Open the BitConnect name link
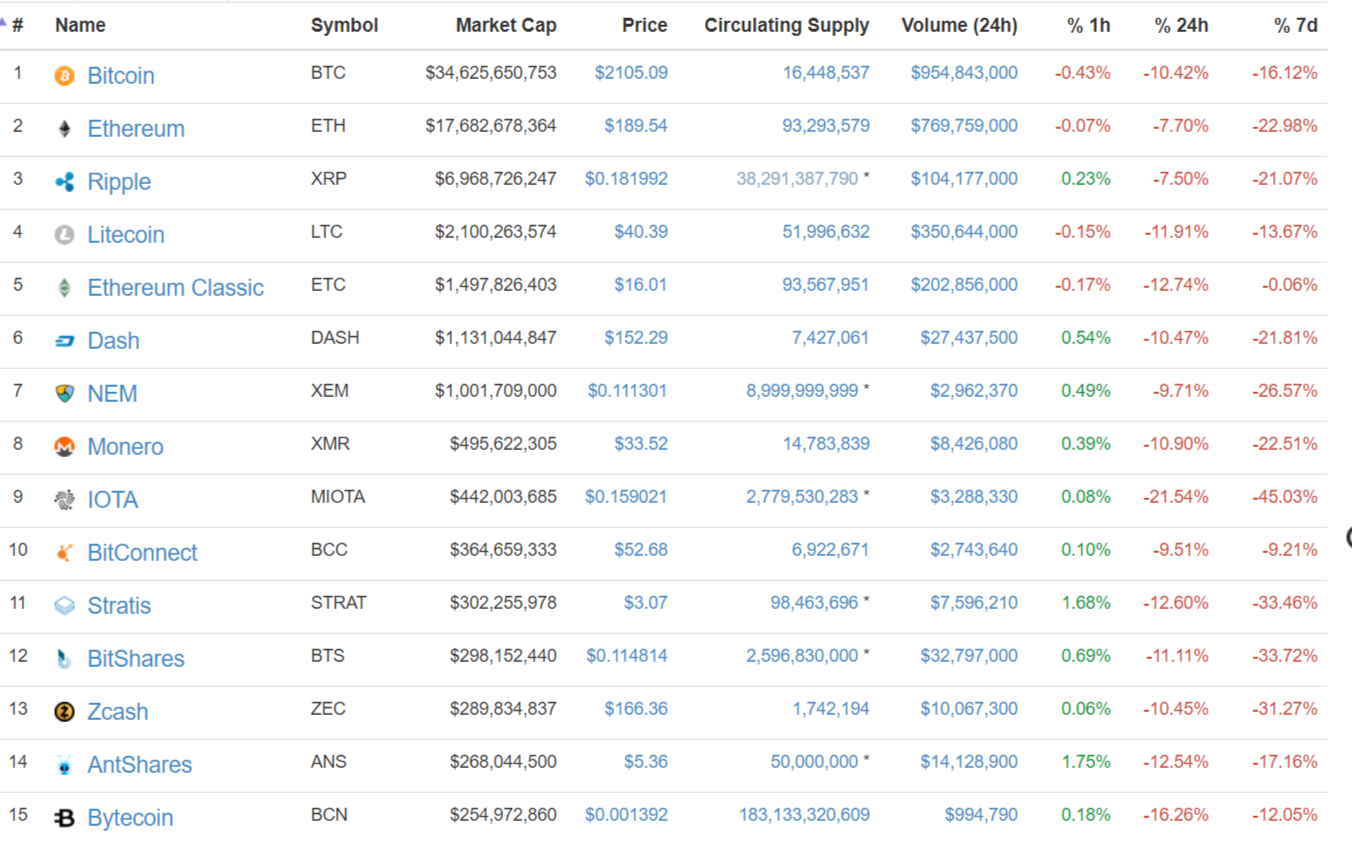Viewport: 1352px width, 841px height. tap(142, 553)
